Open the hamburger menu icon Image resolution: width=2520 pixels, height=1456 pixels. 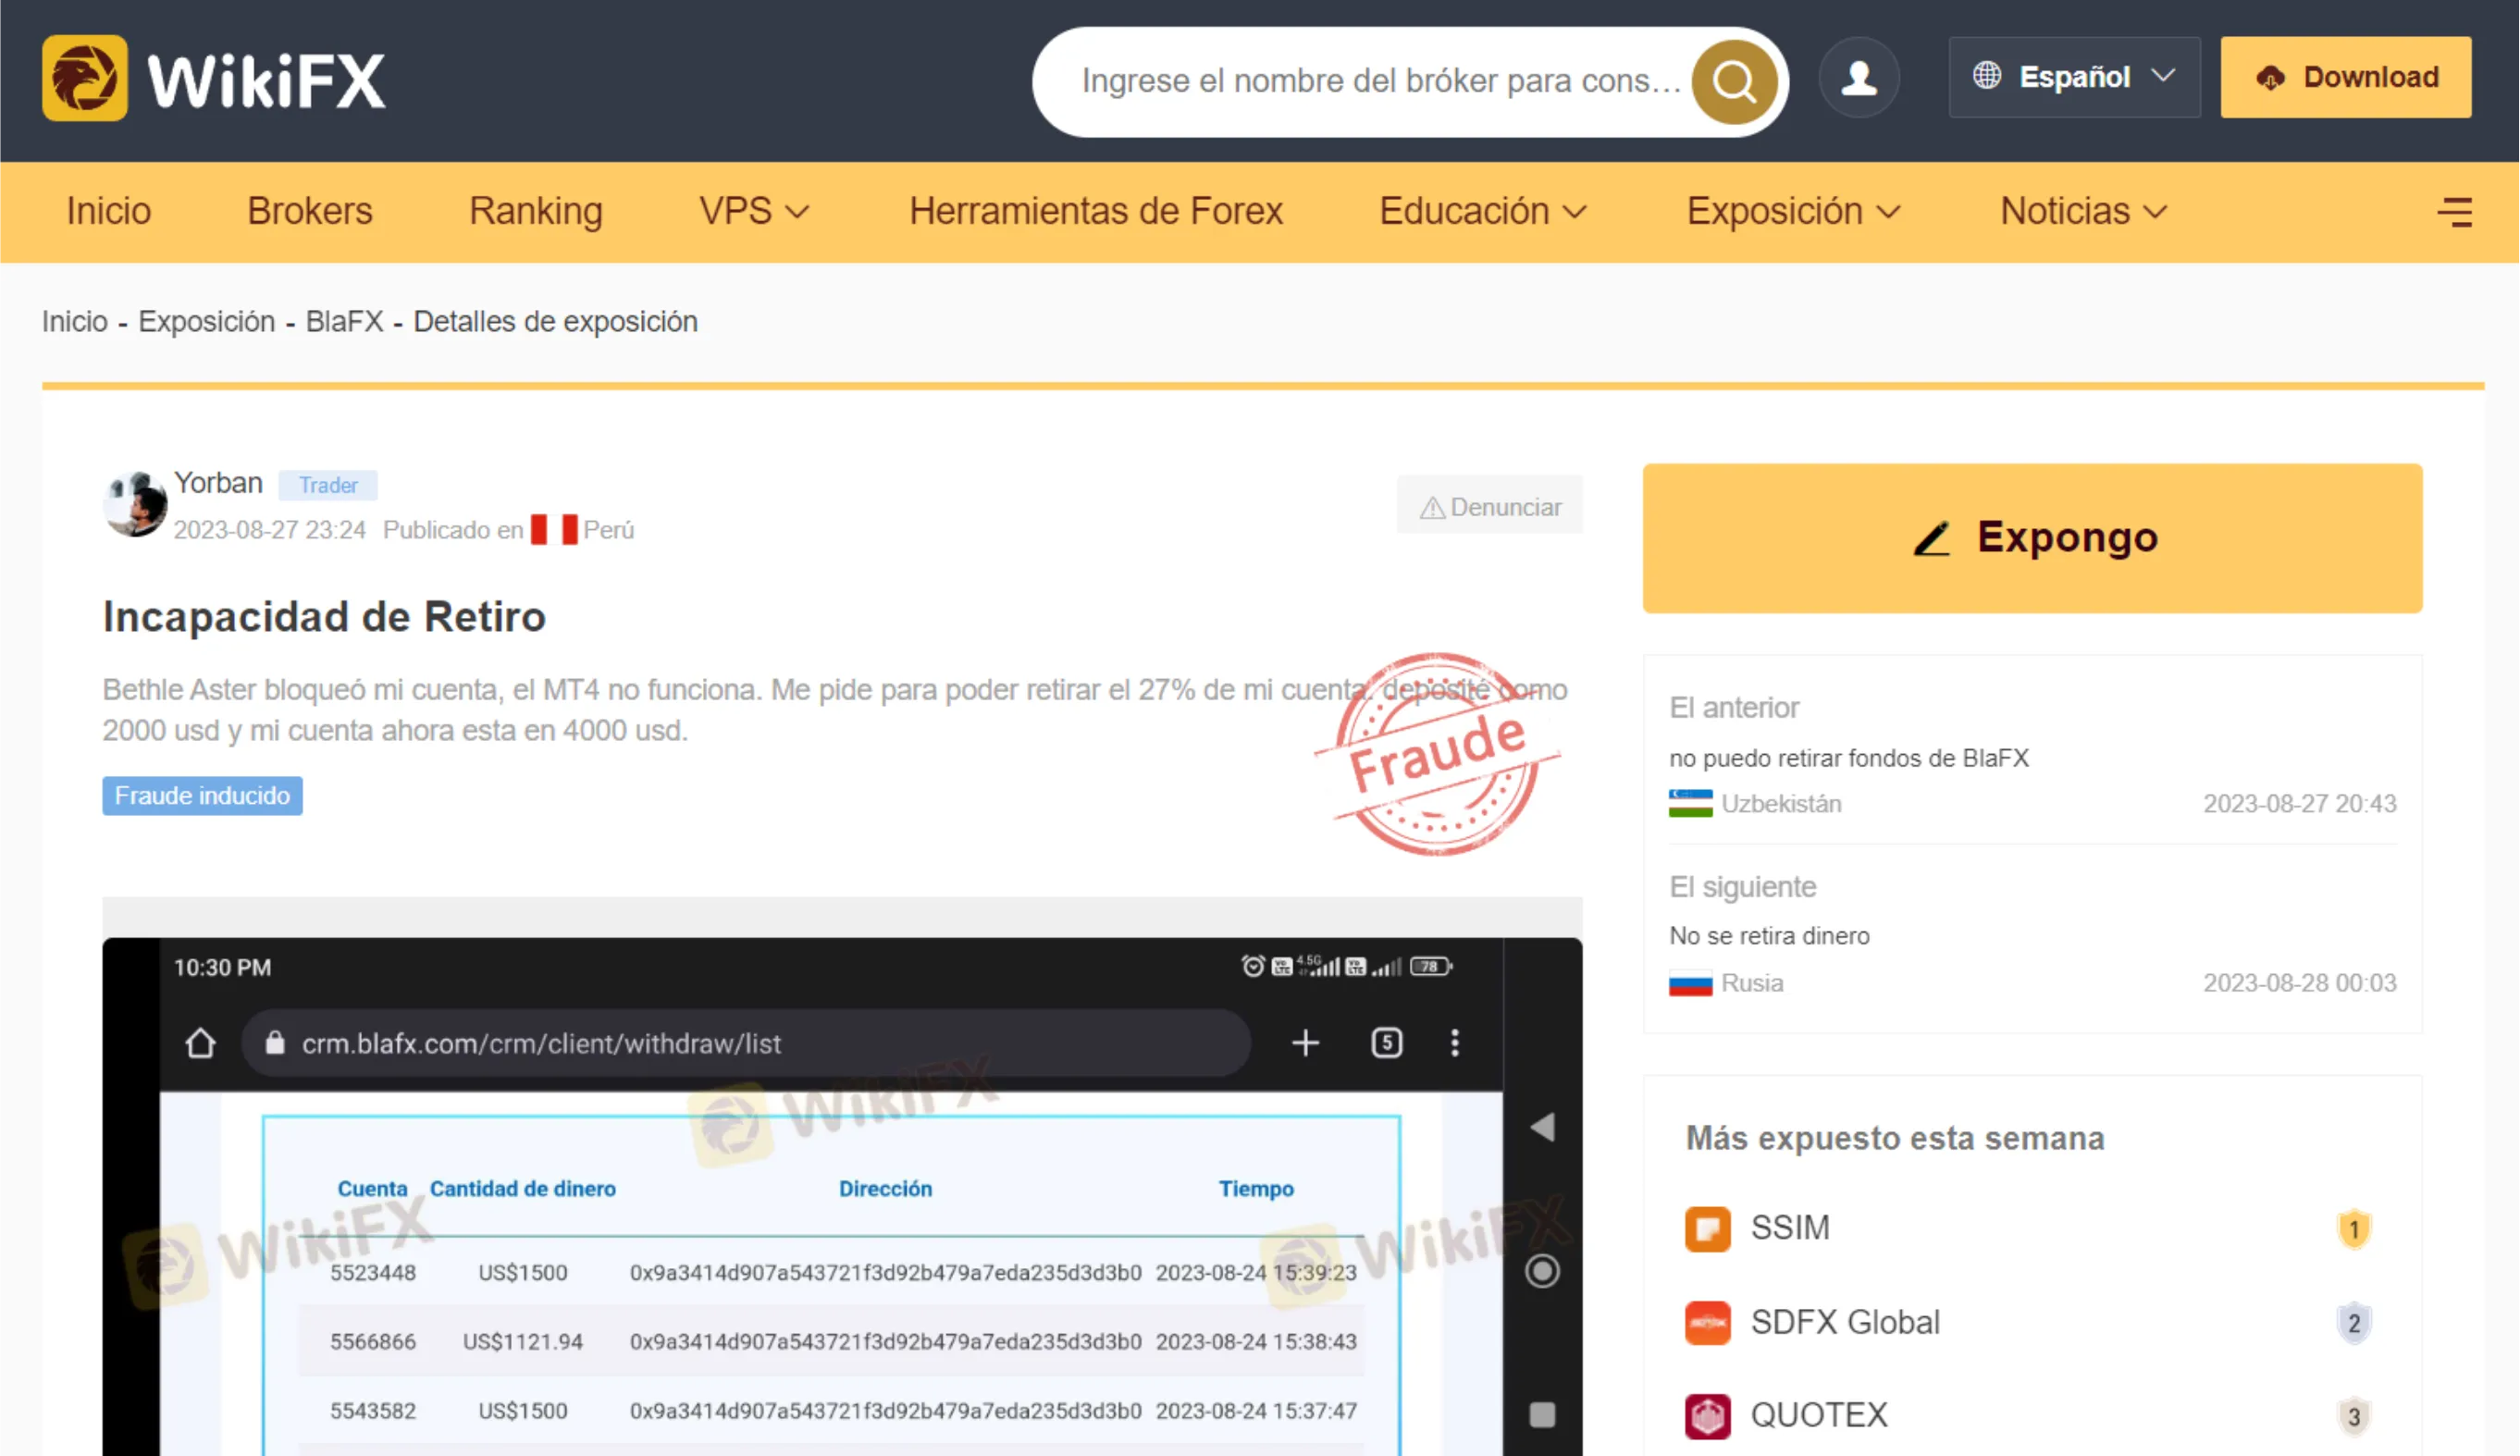(x=2455, y=212)
